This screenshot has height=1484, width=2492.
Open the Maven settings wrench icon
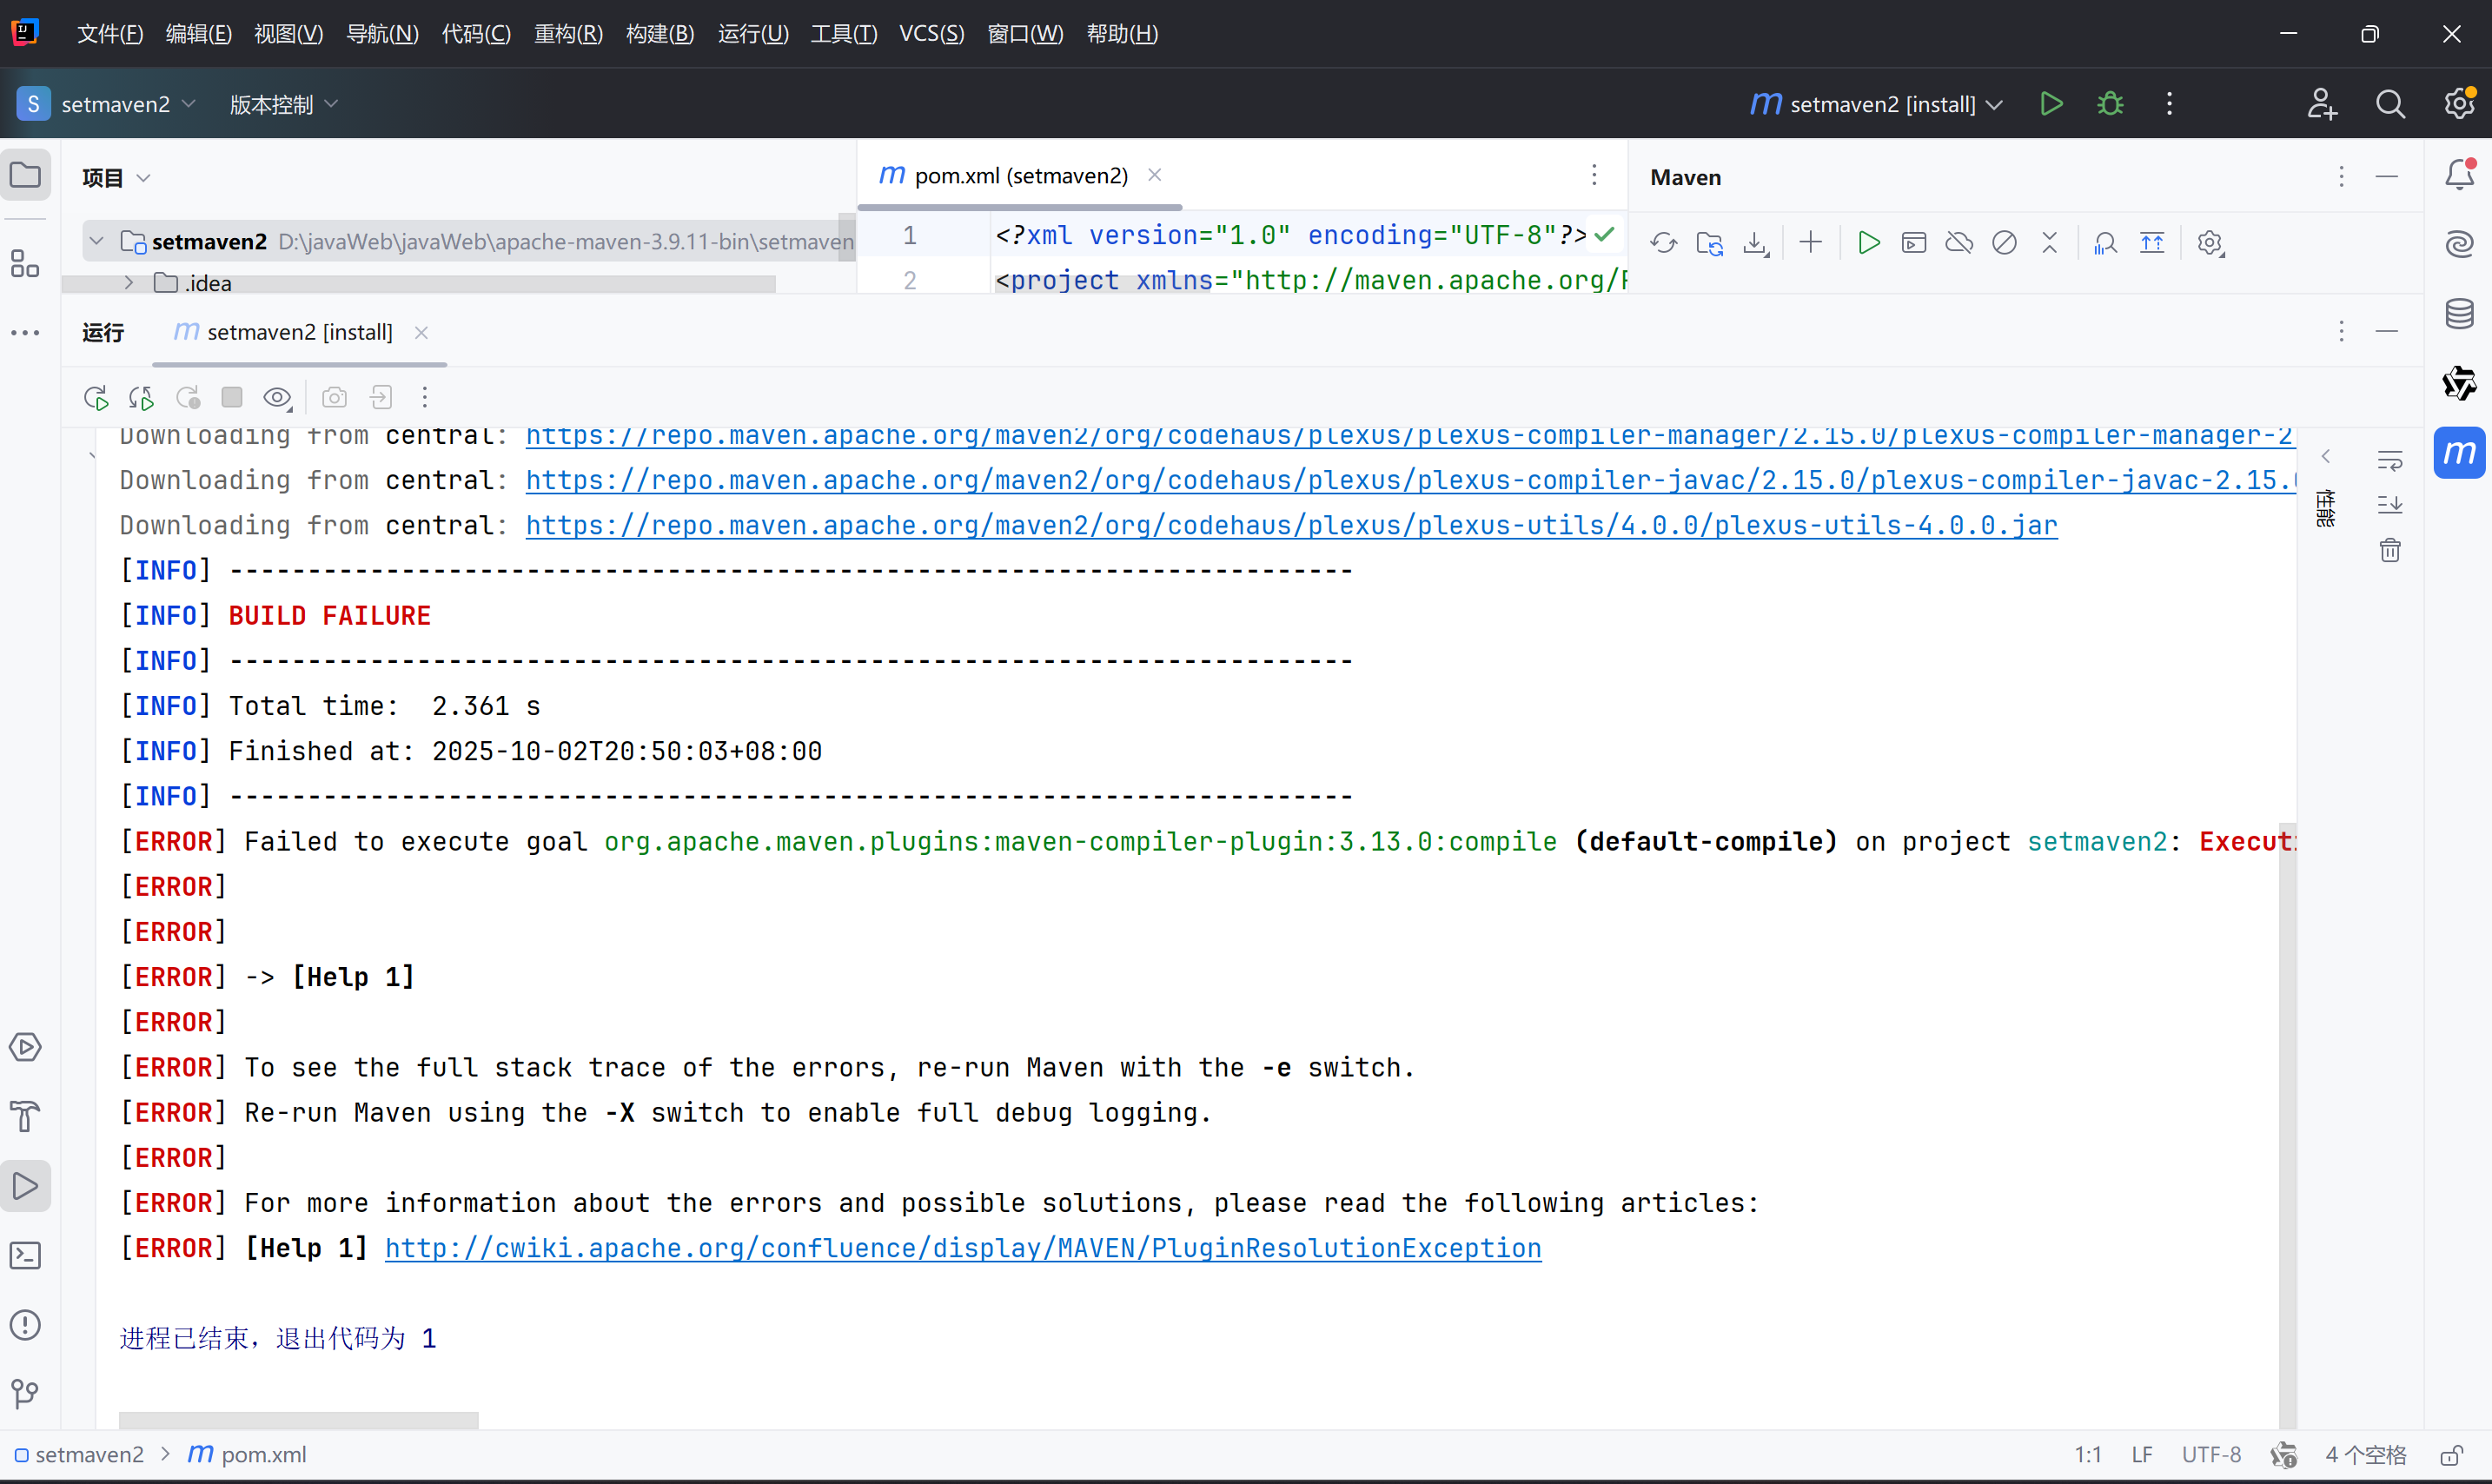coord(2210,243)
